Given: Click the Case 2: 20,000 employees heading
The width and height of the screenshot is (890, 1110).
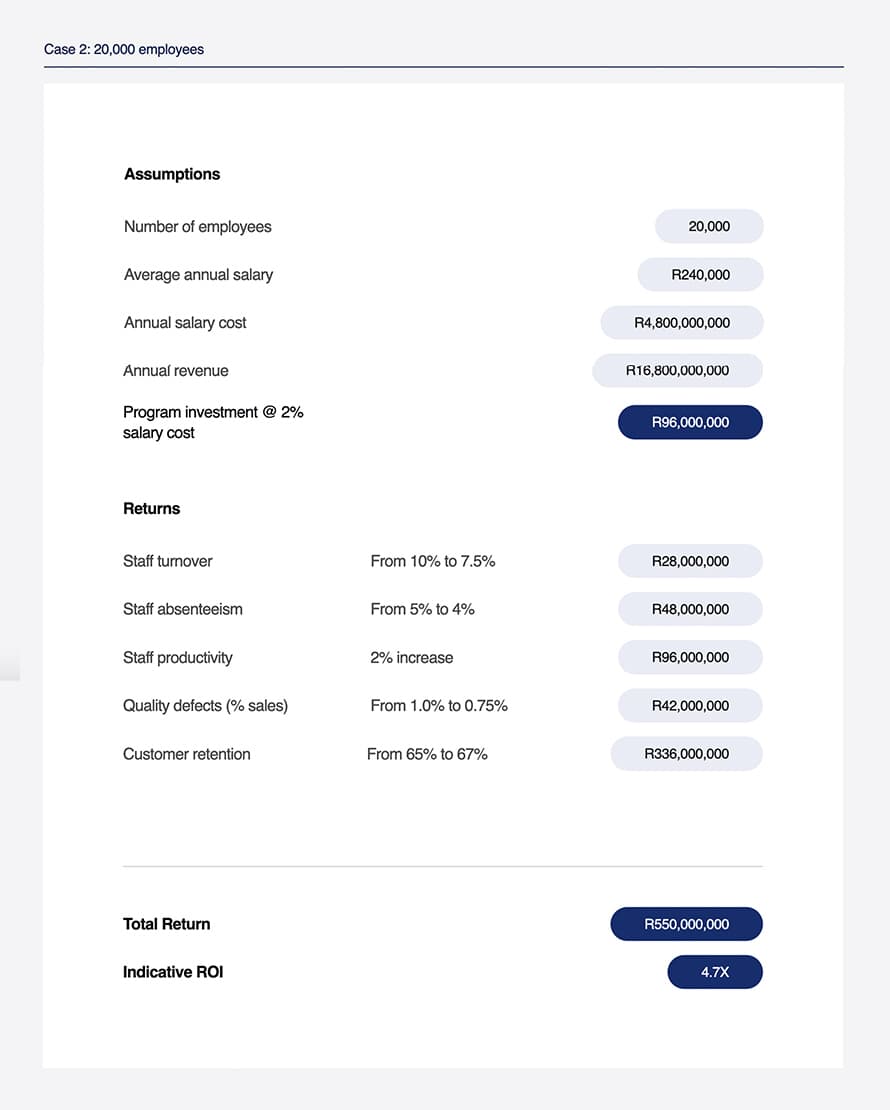Looking at the screenshot, I should point(124,49).
